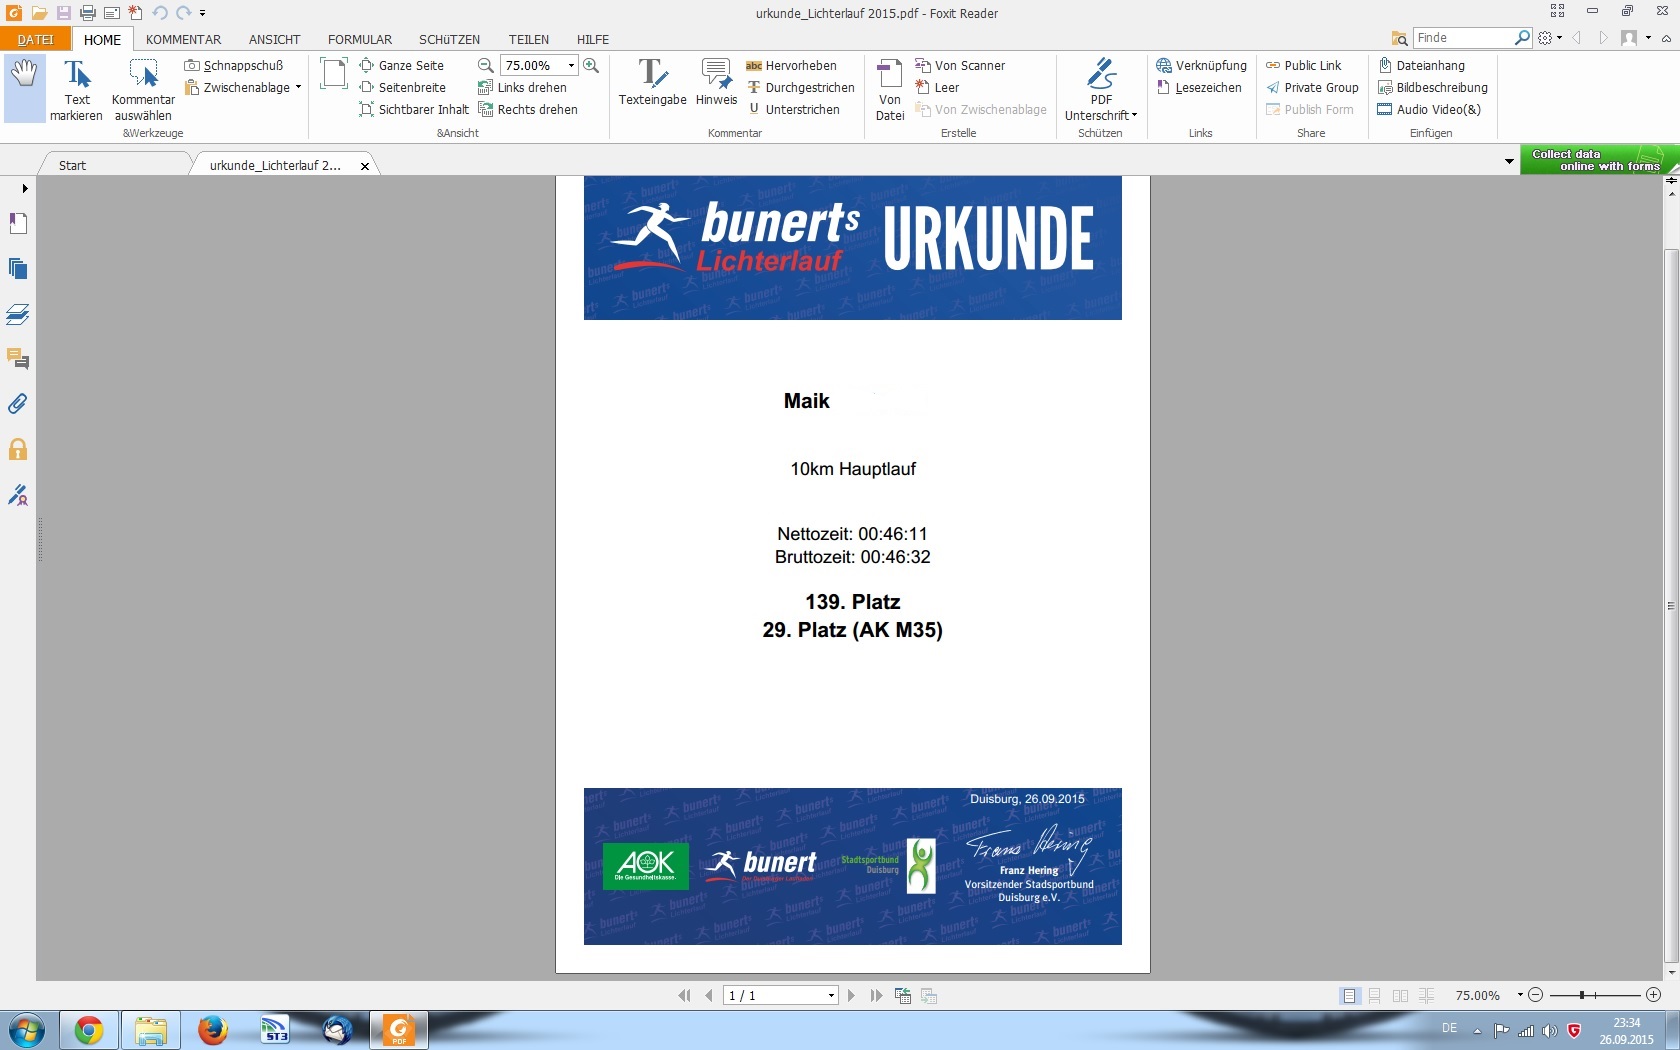The width and height of the screenshot is (1680, 1050).
Task: Open the attachments paperclip side panel
Action: click(18, 404)
